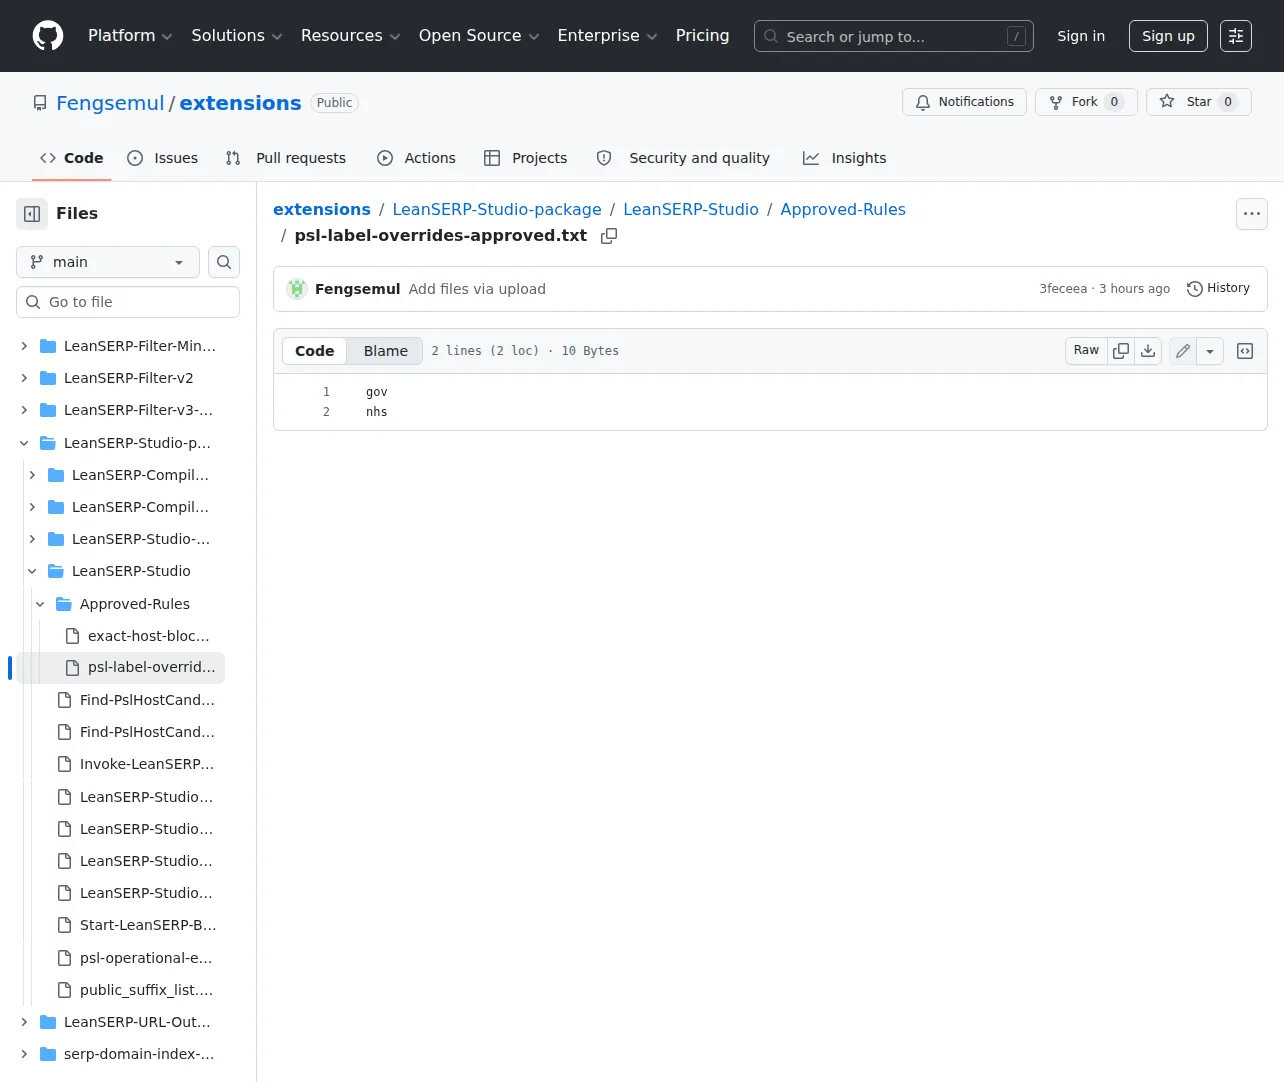Viewport: 1284px width, 1082px height.
Task: Download the raw file icon
Action: 1148,351
